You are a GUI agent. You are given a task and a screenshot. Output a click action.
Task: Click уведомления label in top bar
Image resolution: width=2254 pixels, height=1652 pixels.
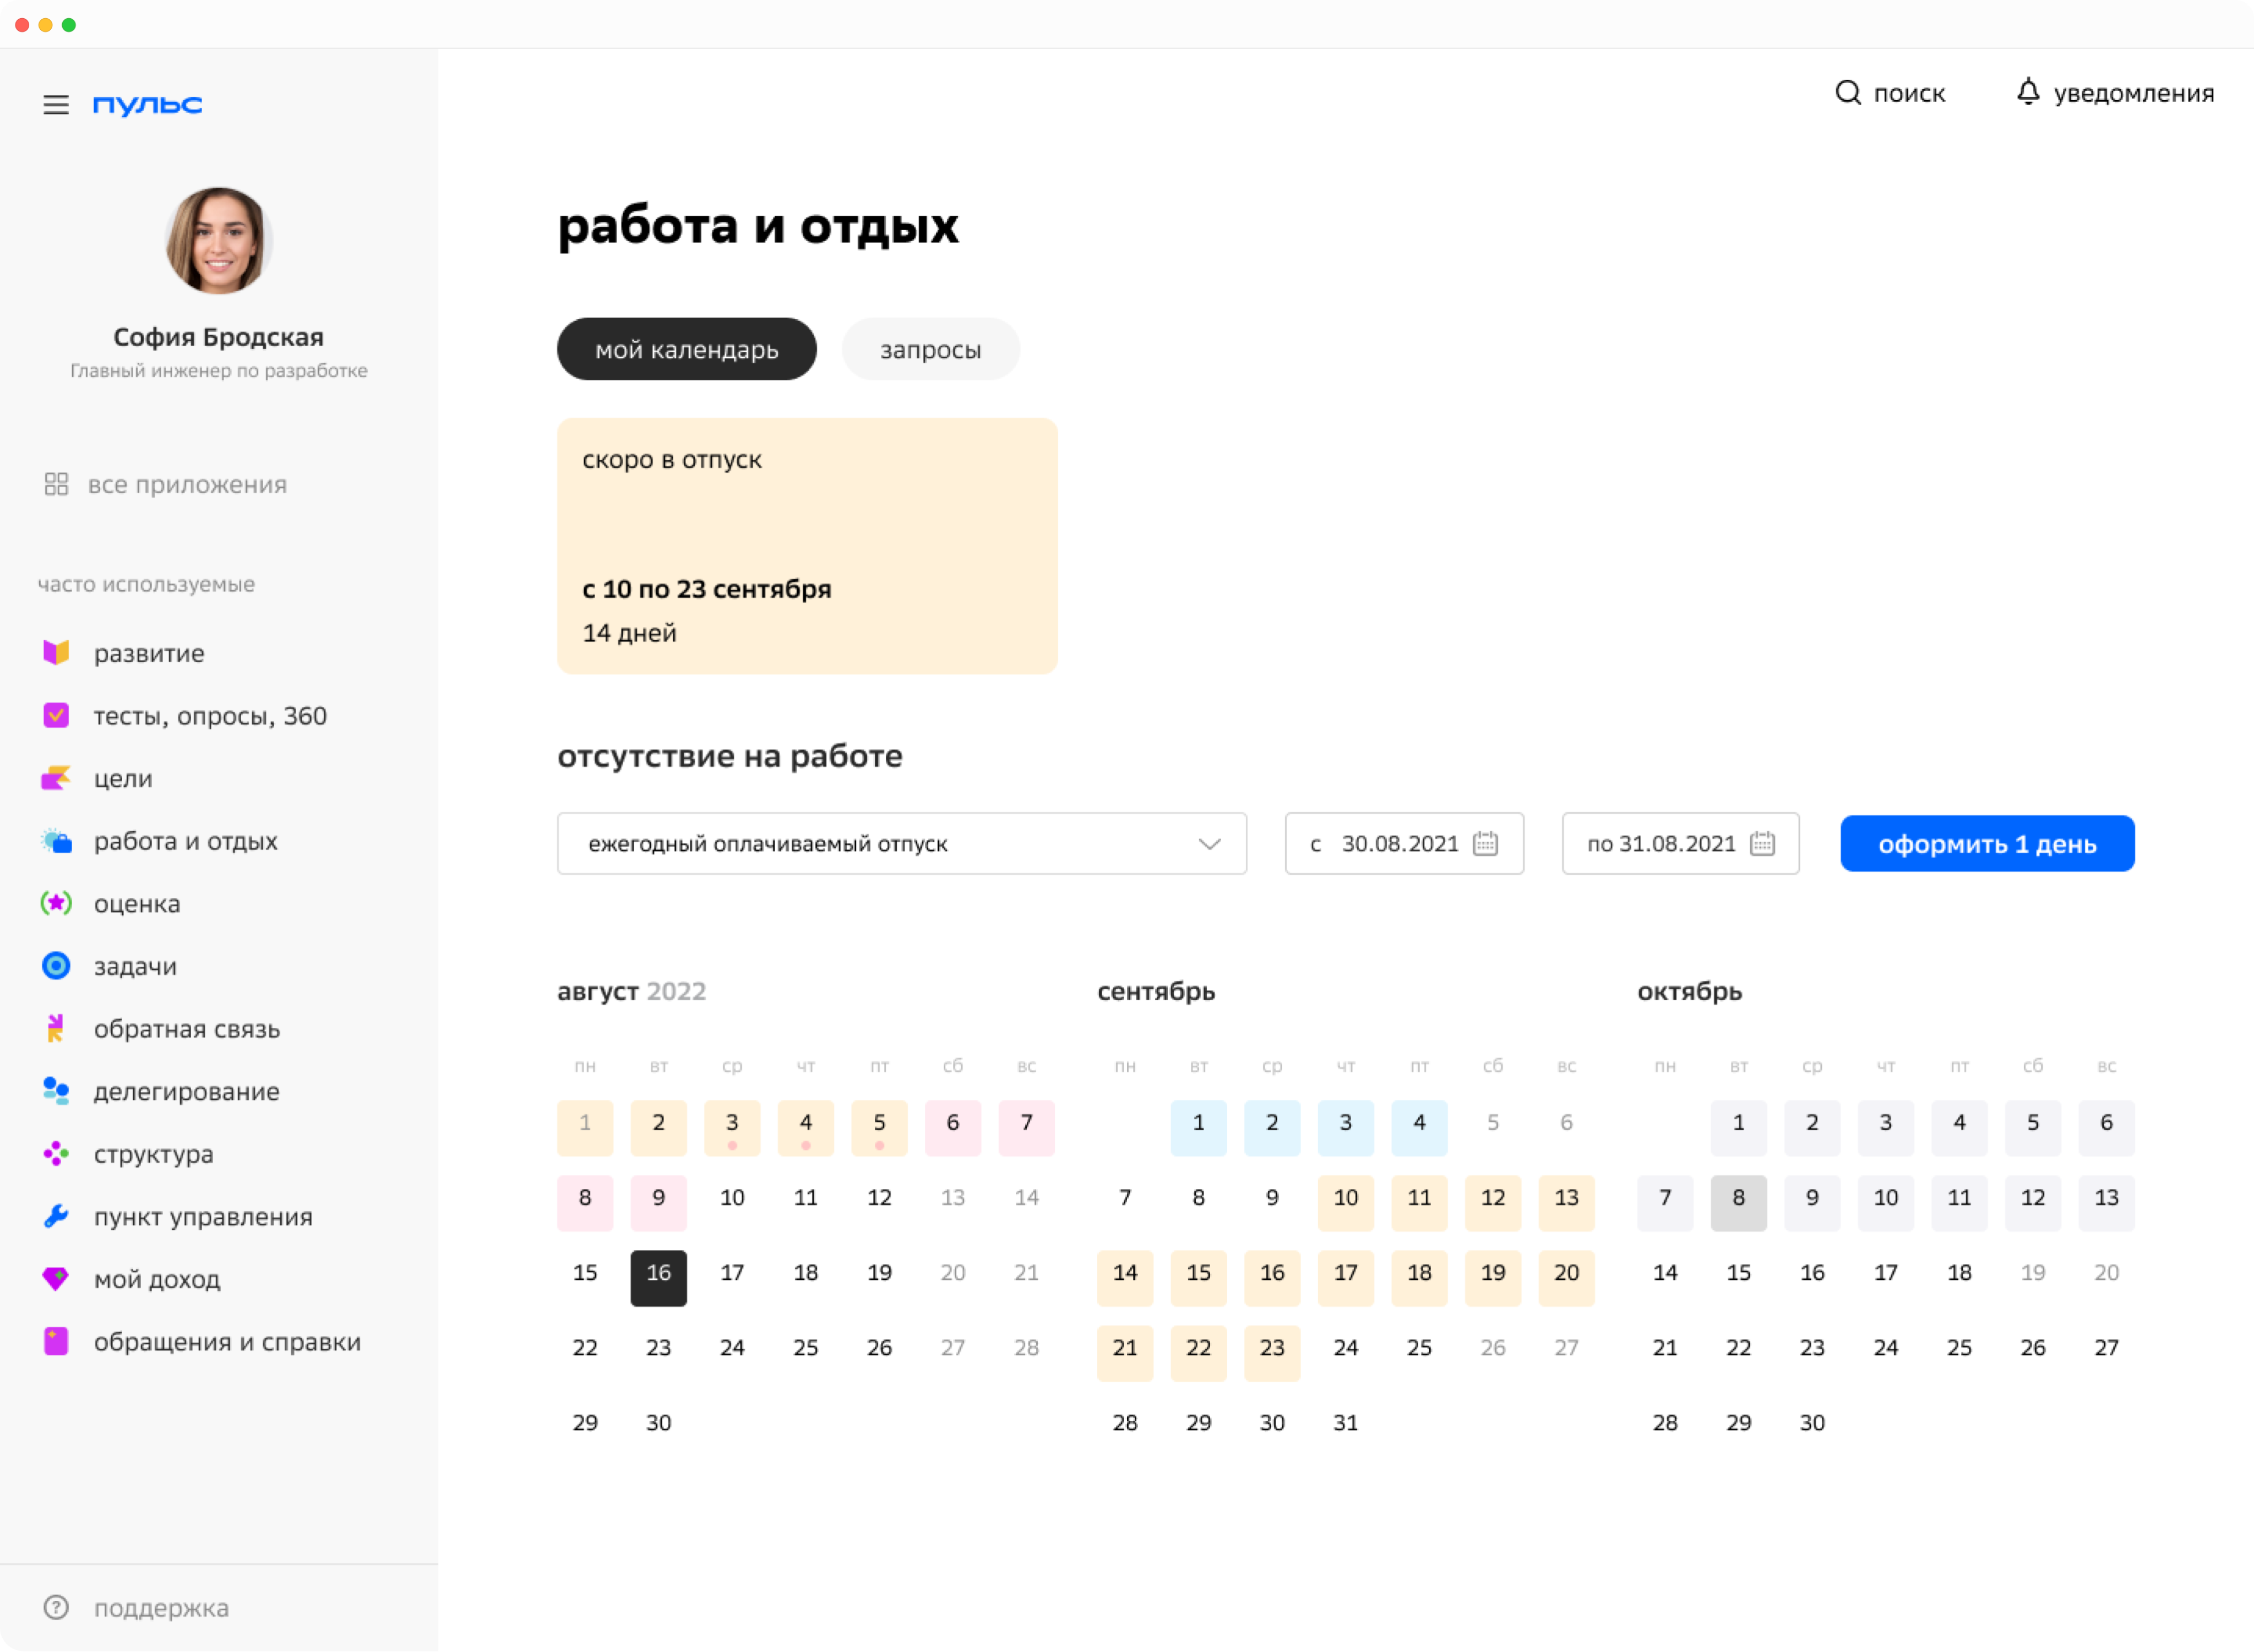2134,93
